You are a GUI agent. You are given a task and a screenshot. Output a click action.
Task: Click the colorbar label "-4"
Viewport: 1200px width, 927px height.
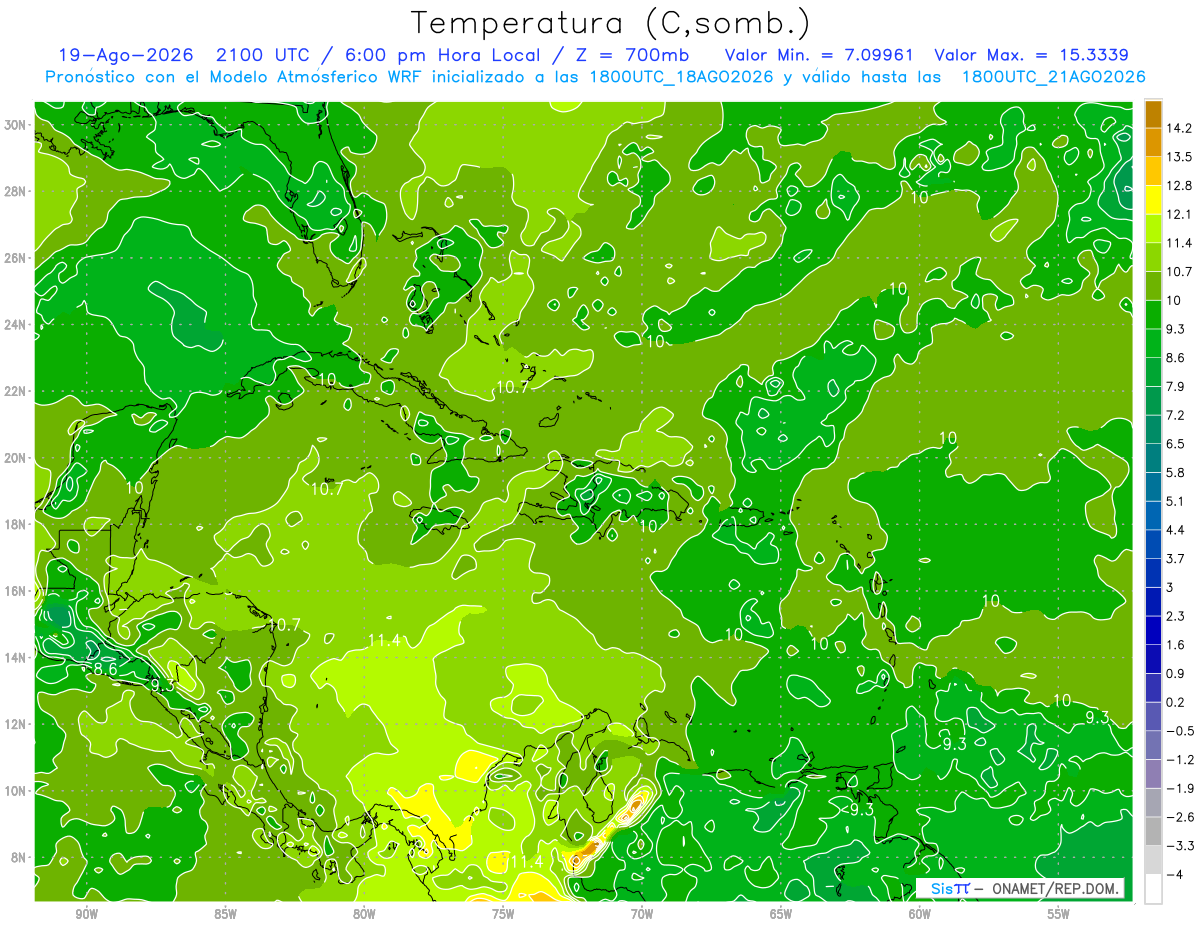tap(1174, 874)
